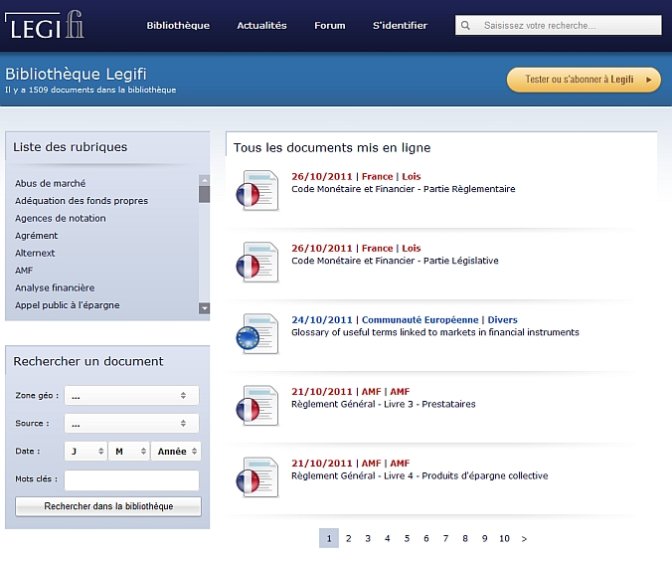Click current page 1 in pagination
Image resolution: width=672 pixels, height=561 pixels.
point(329,538)
